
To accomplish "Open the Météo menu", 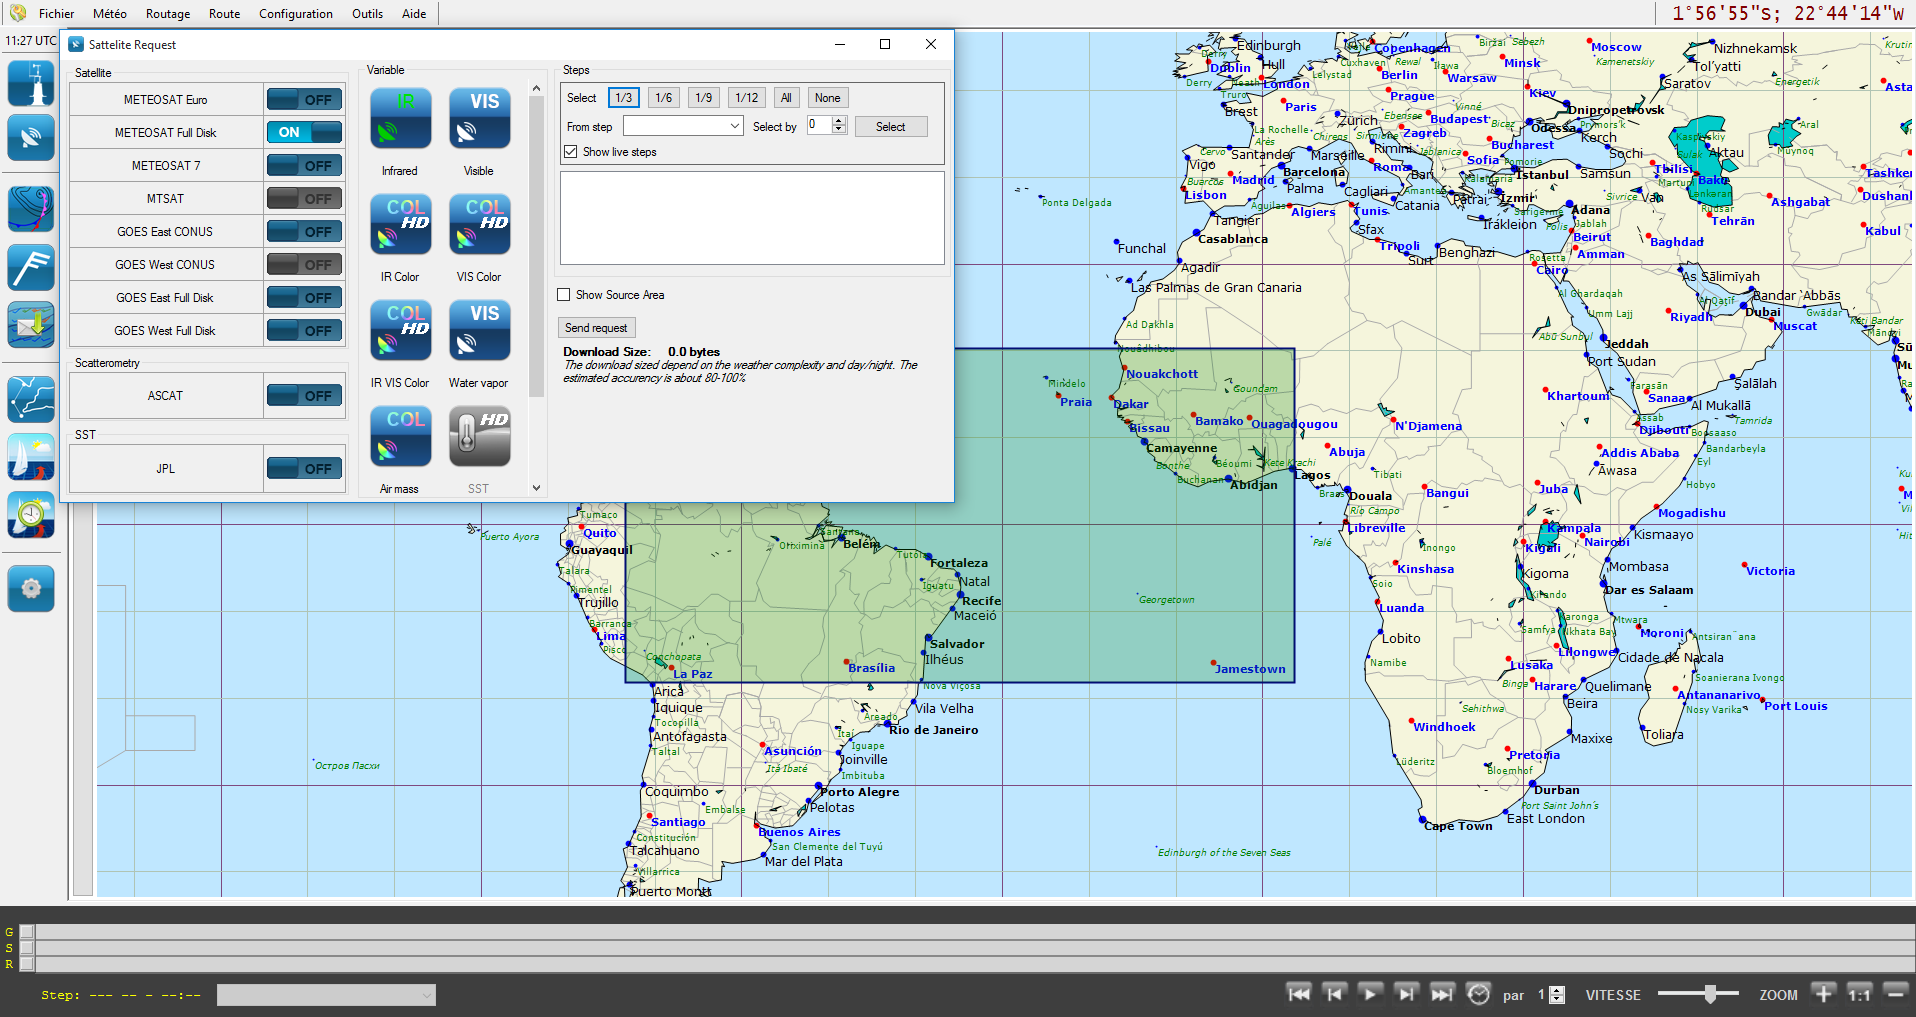I will (x=109, y=14).
